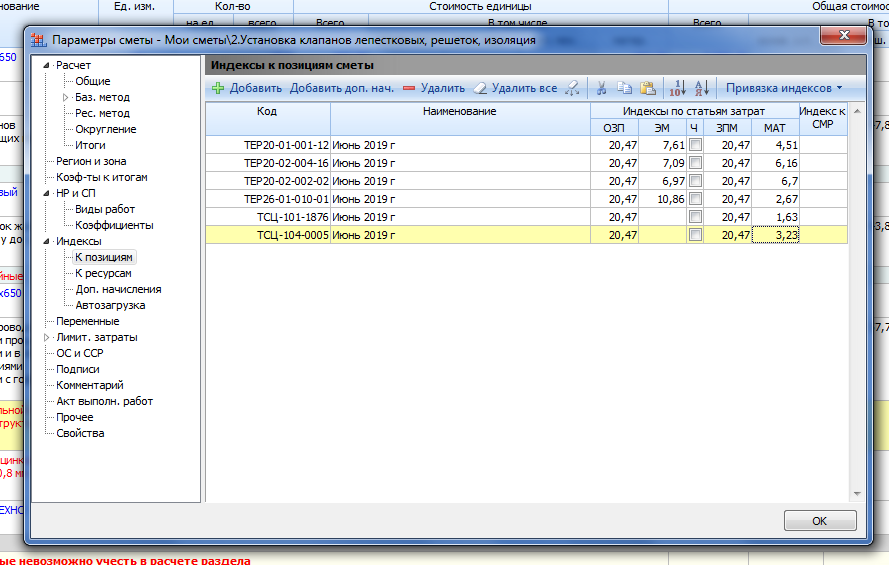Select К ресурсам tree item

[x=103, y=273]
